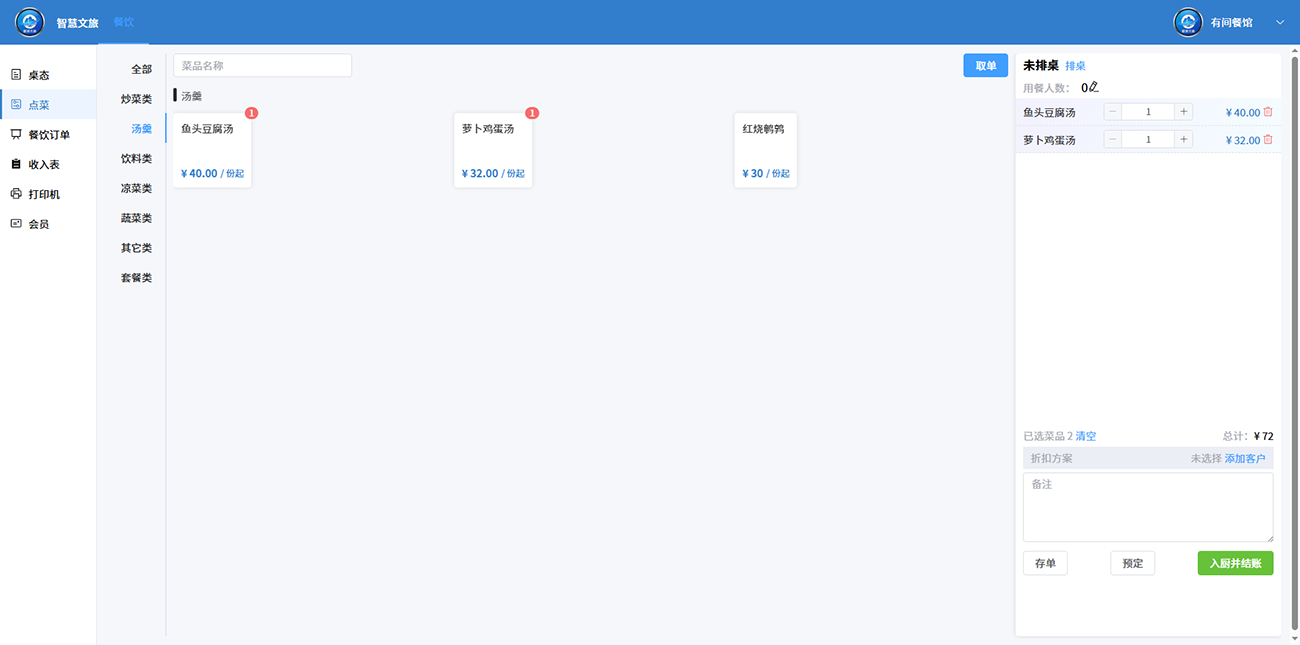Select the 其它类 category
This screenshot has width=1300, height=645.
[136, 248]
